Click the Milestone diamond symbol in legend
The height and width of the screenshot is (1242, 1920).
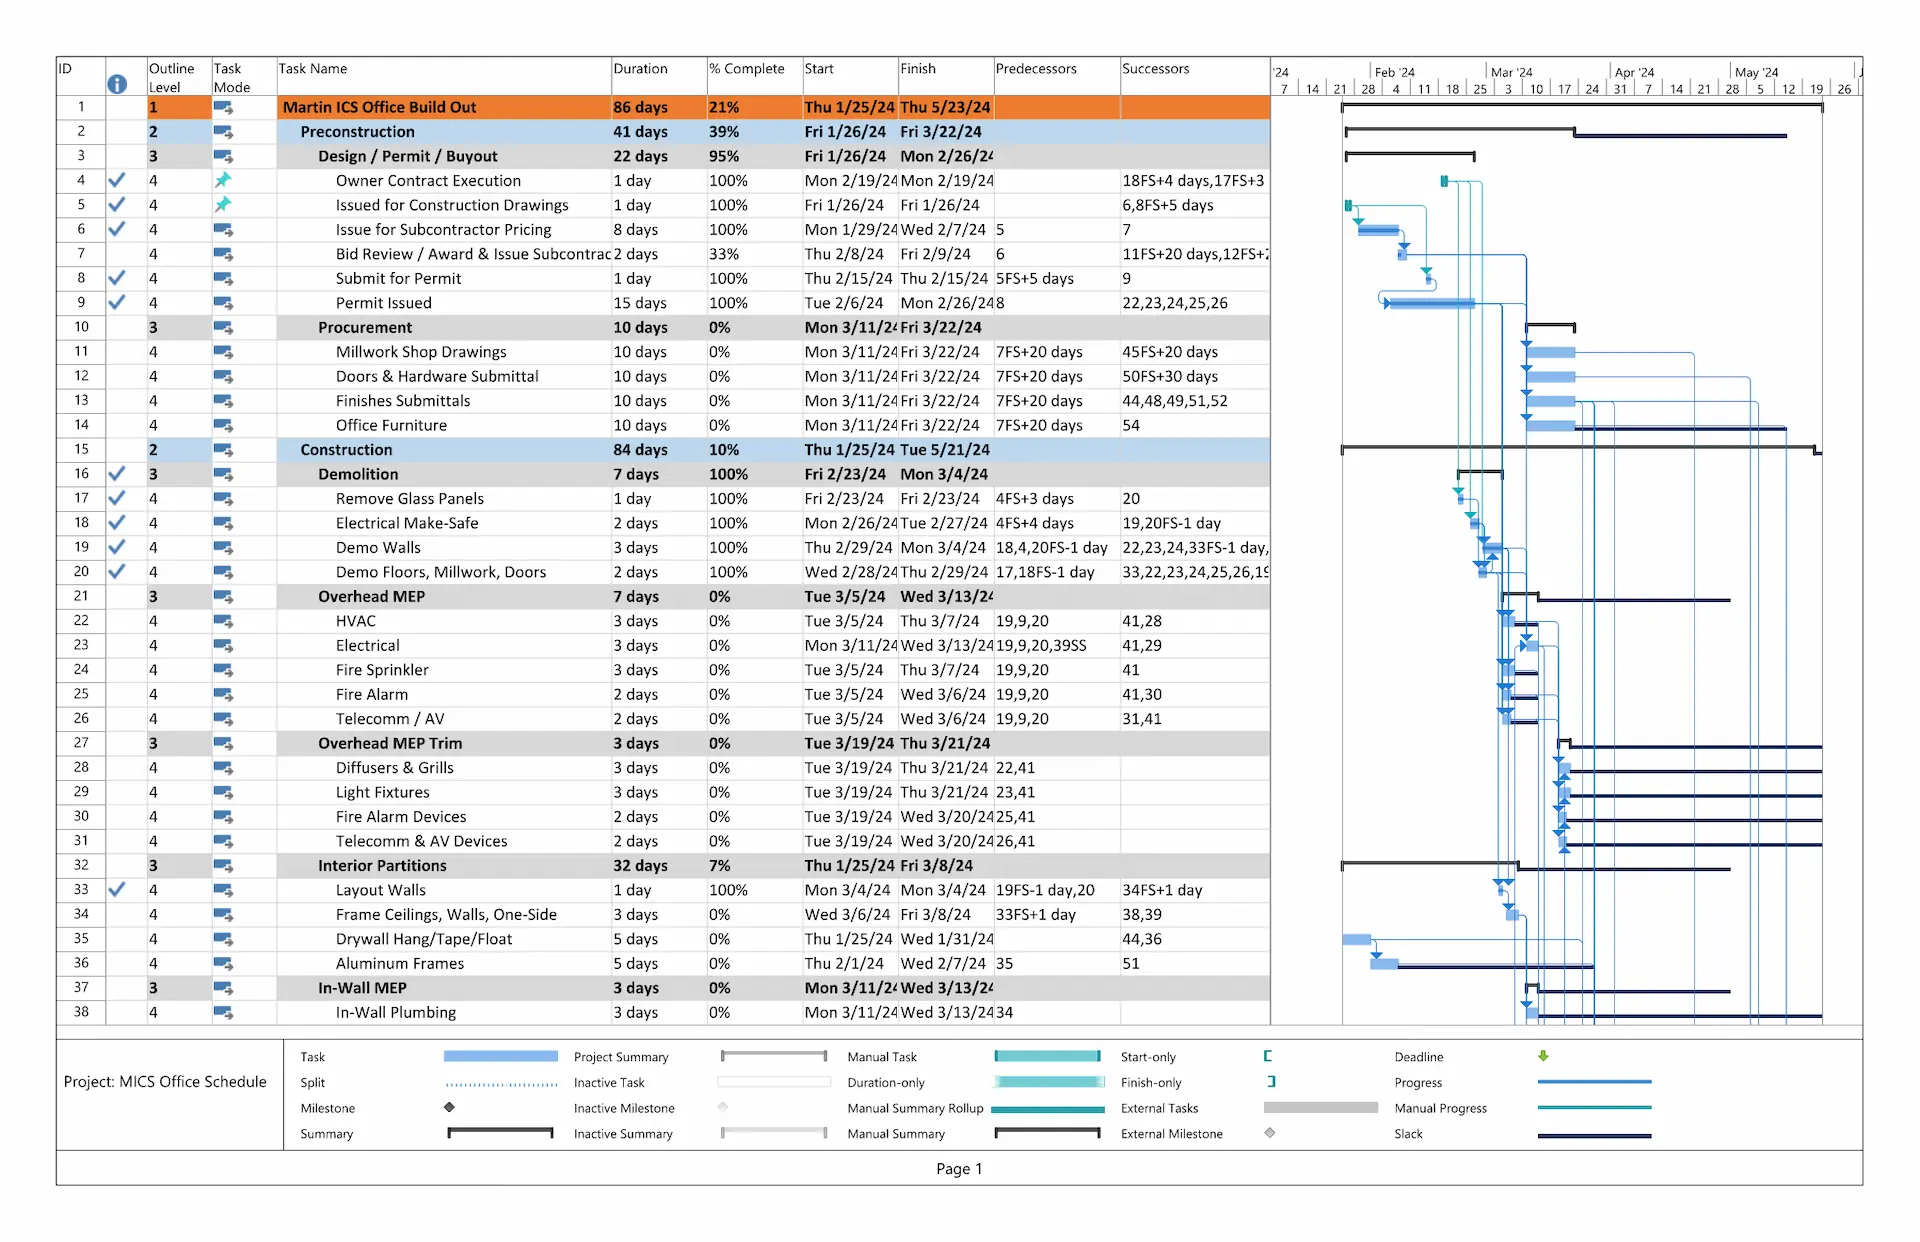(450, 1107)
